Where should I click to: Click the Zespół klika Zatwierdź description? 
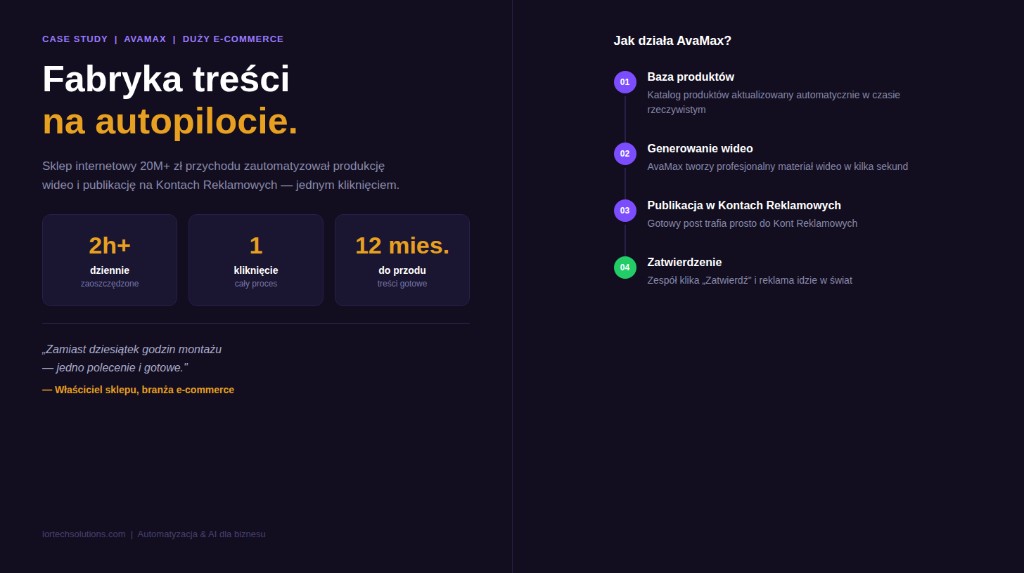(x=749, y=280)
